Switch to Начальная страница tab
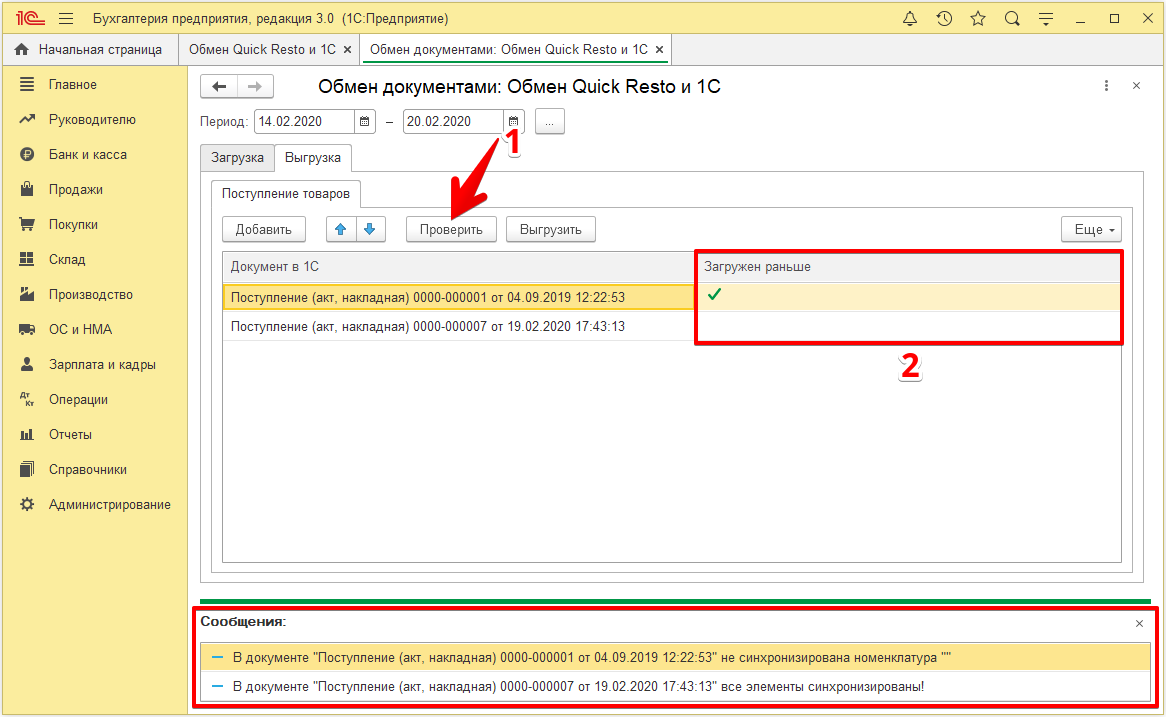The width and height of the screenshot is (1166, 717). (x=90, y=49)
